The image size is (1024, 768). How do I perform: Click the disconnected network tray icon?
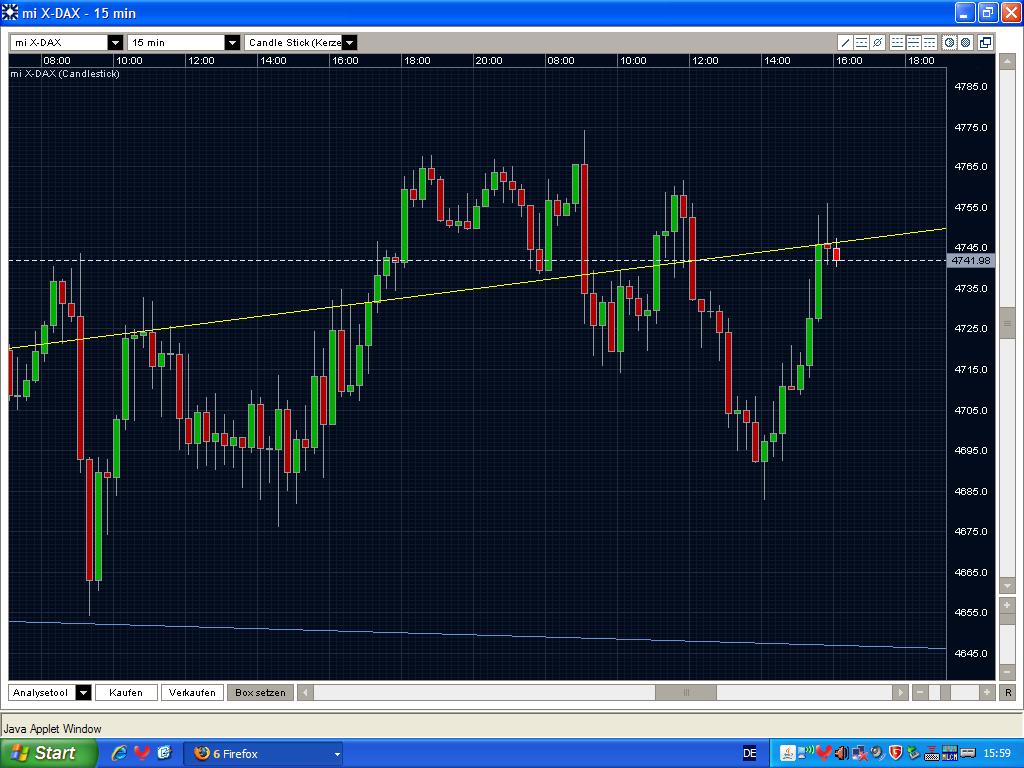[859, 753]
